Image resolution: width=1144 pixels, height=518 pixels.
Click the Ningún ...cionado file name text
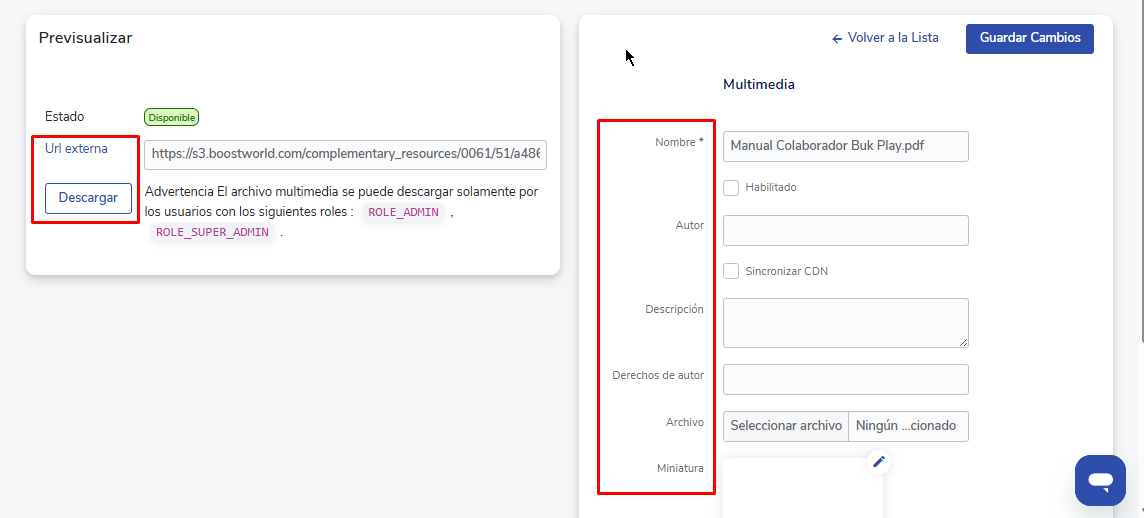[907, 426]
